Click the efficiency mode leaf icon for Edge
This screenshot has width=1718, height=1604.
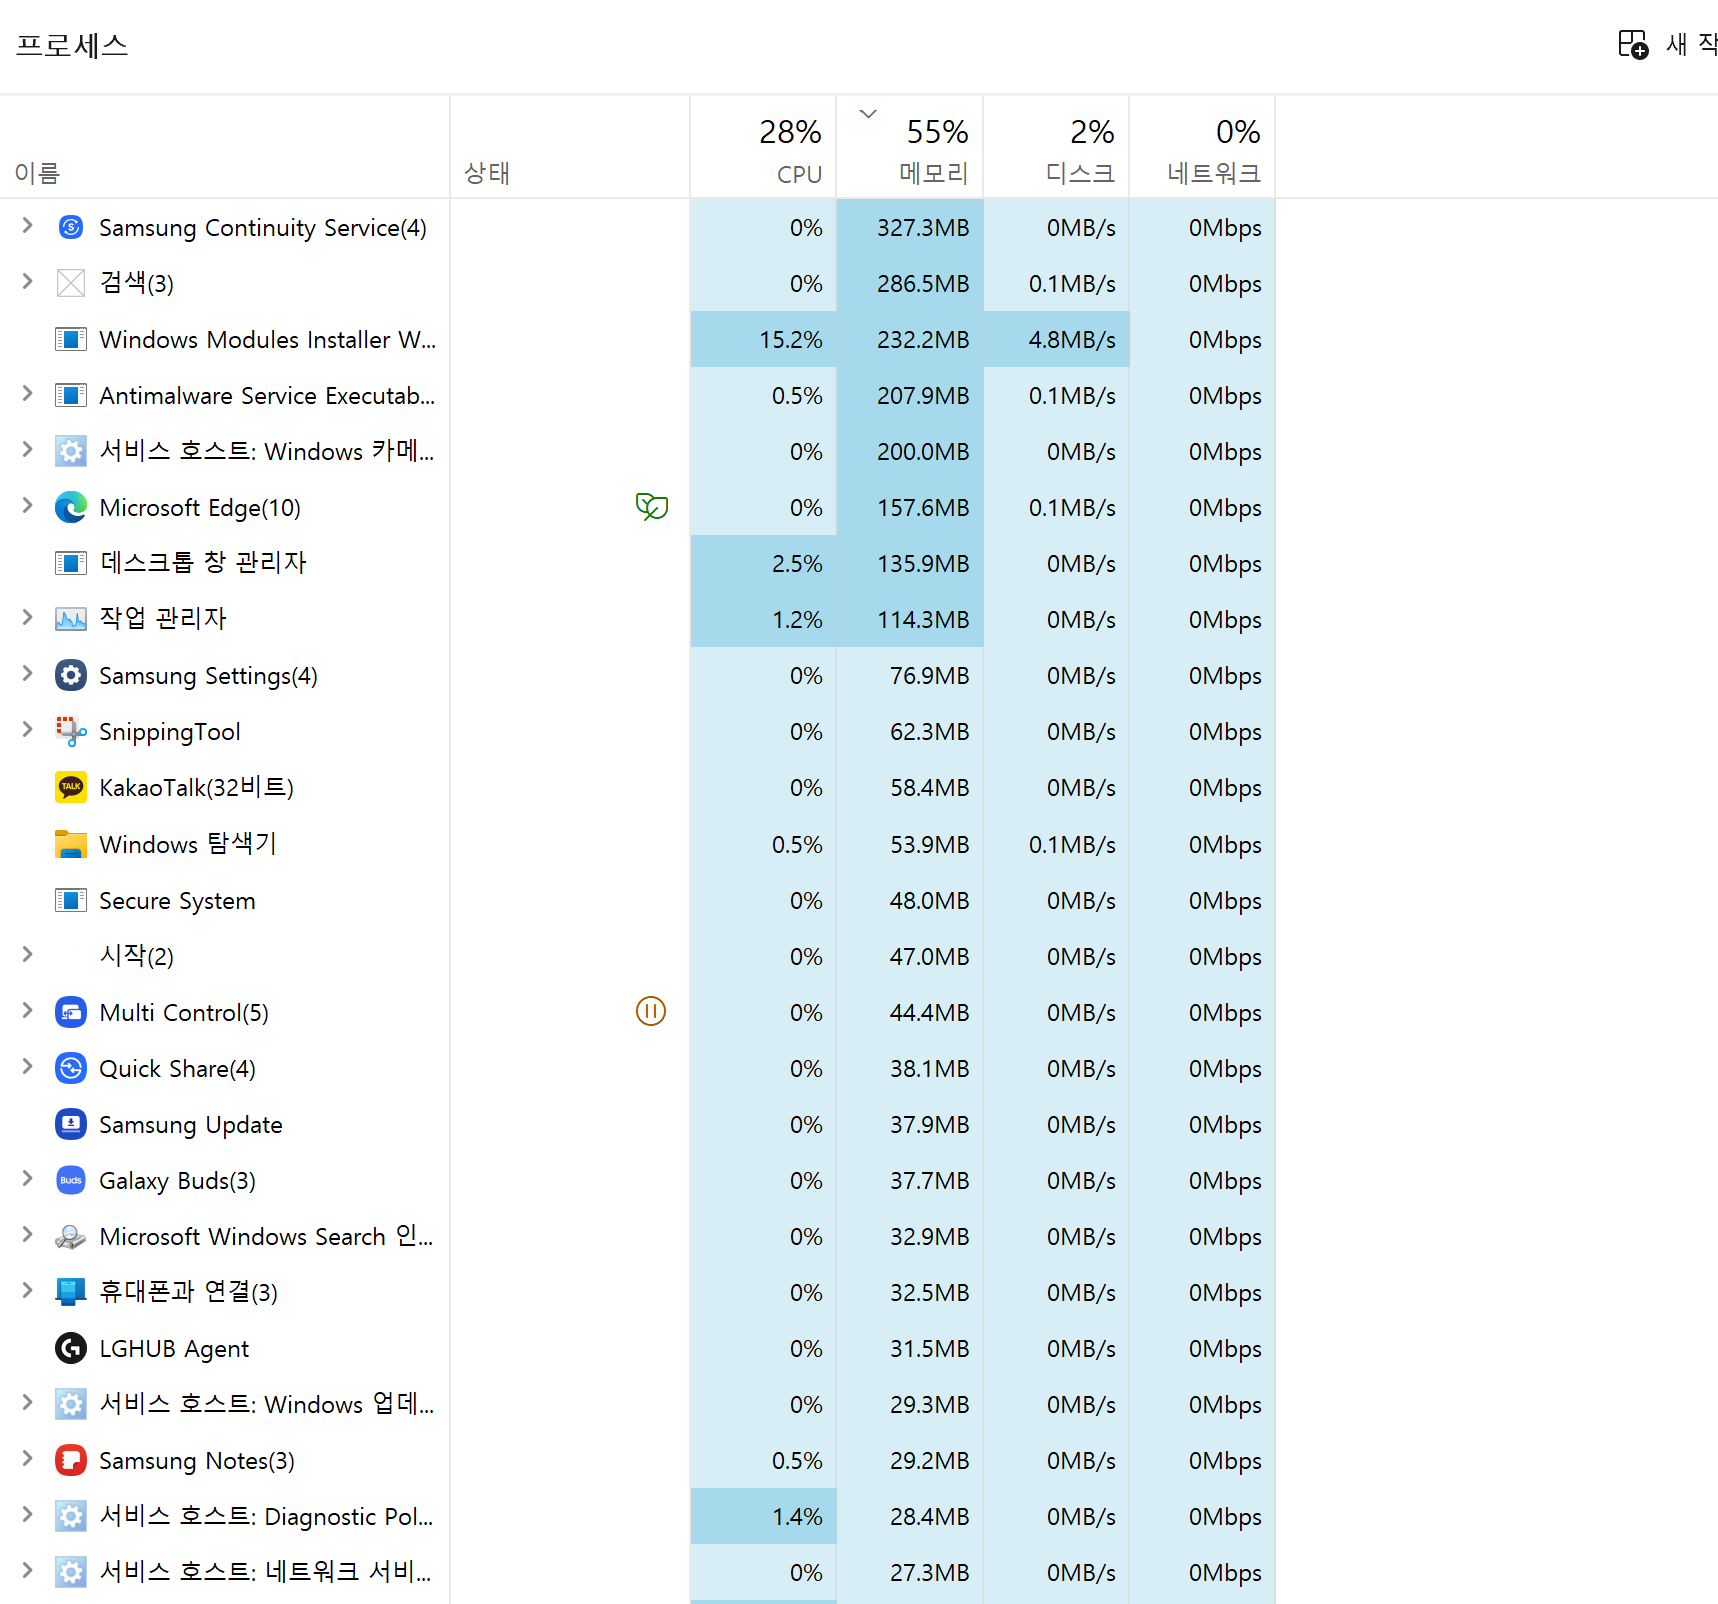651,507
